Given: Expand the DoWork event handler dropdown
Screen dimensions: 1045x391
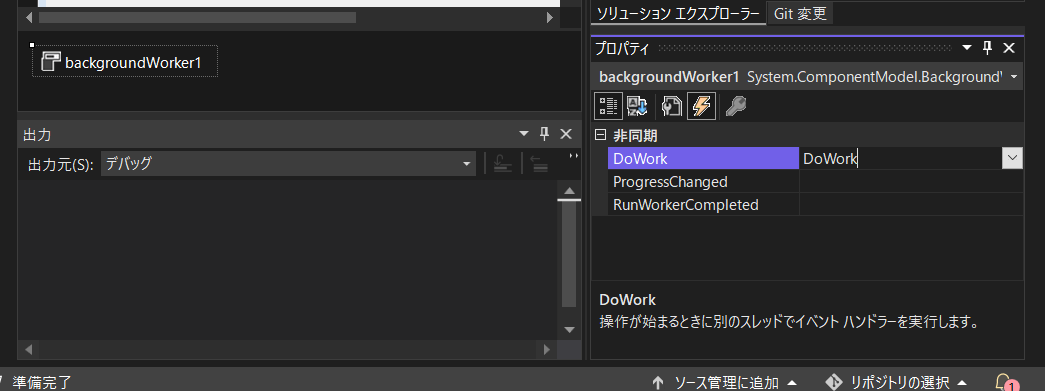Looking at the screenshot, I should (1012, 159).
